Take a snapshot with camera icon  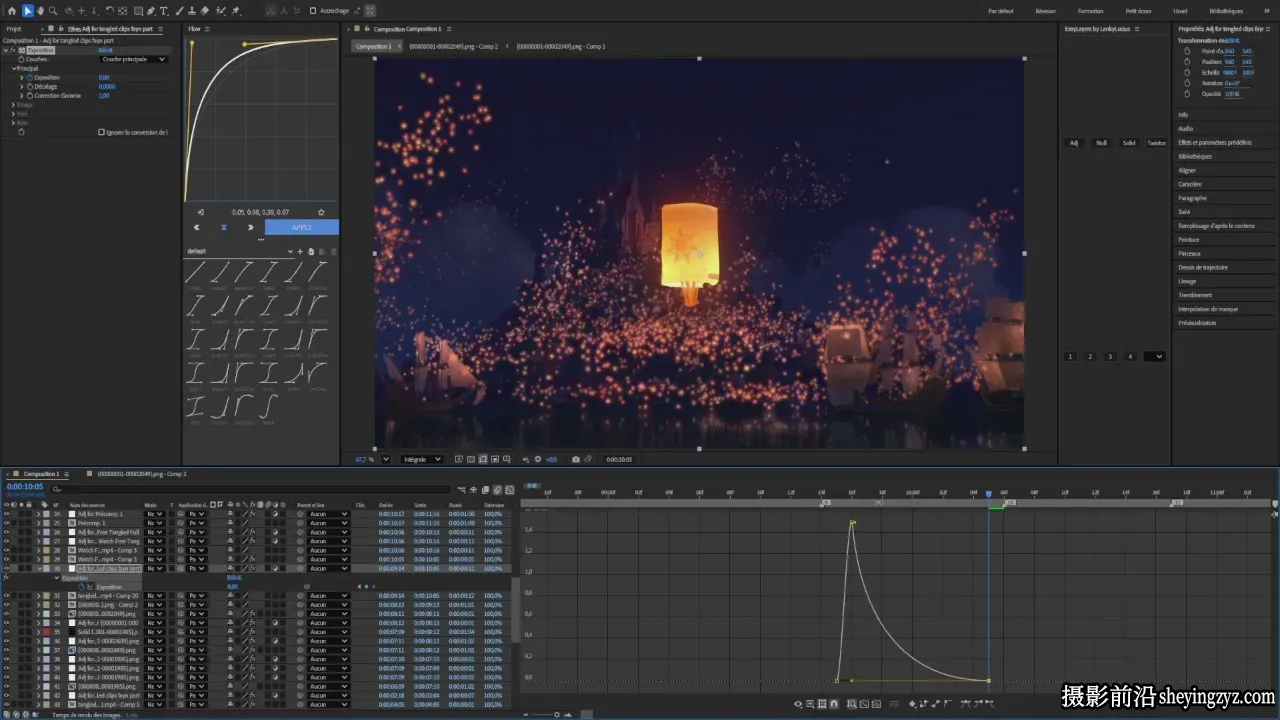pyautogui.click(x=576, y=460)
